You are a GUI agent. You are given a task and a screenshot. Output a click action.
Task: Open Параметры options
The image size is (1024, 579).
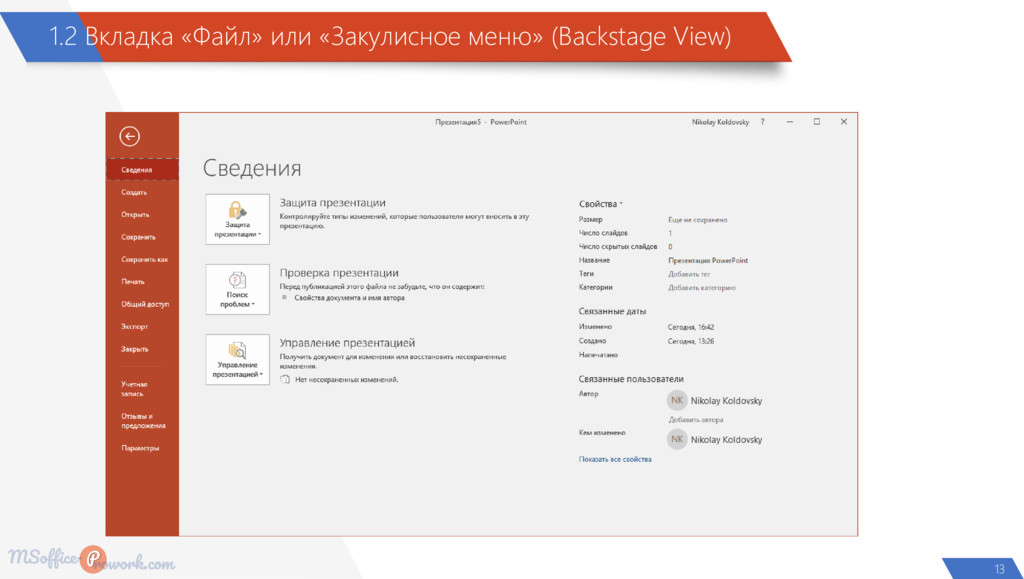142,448
